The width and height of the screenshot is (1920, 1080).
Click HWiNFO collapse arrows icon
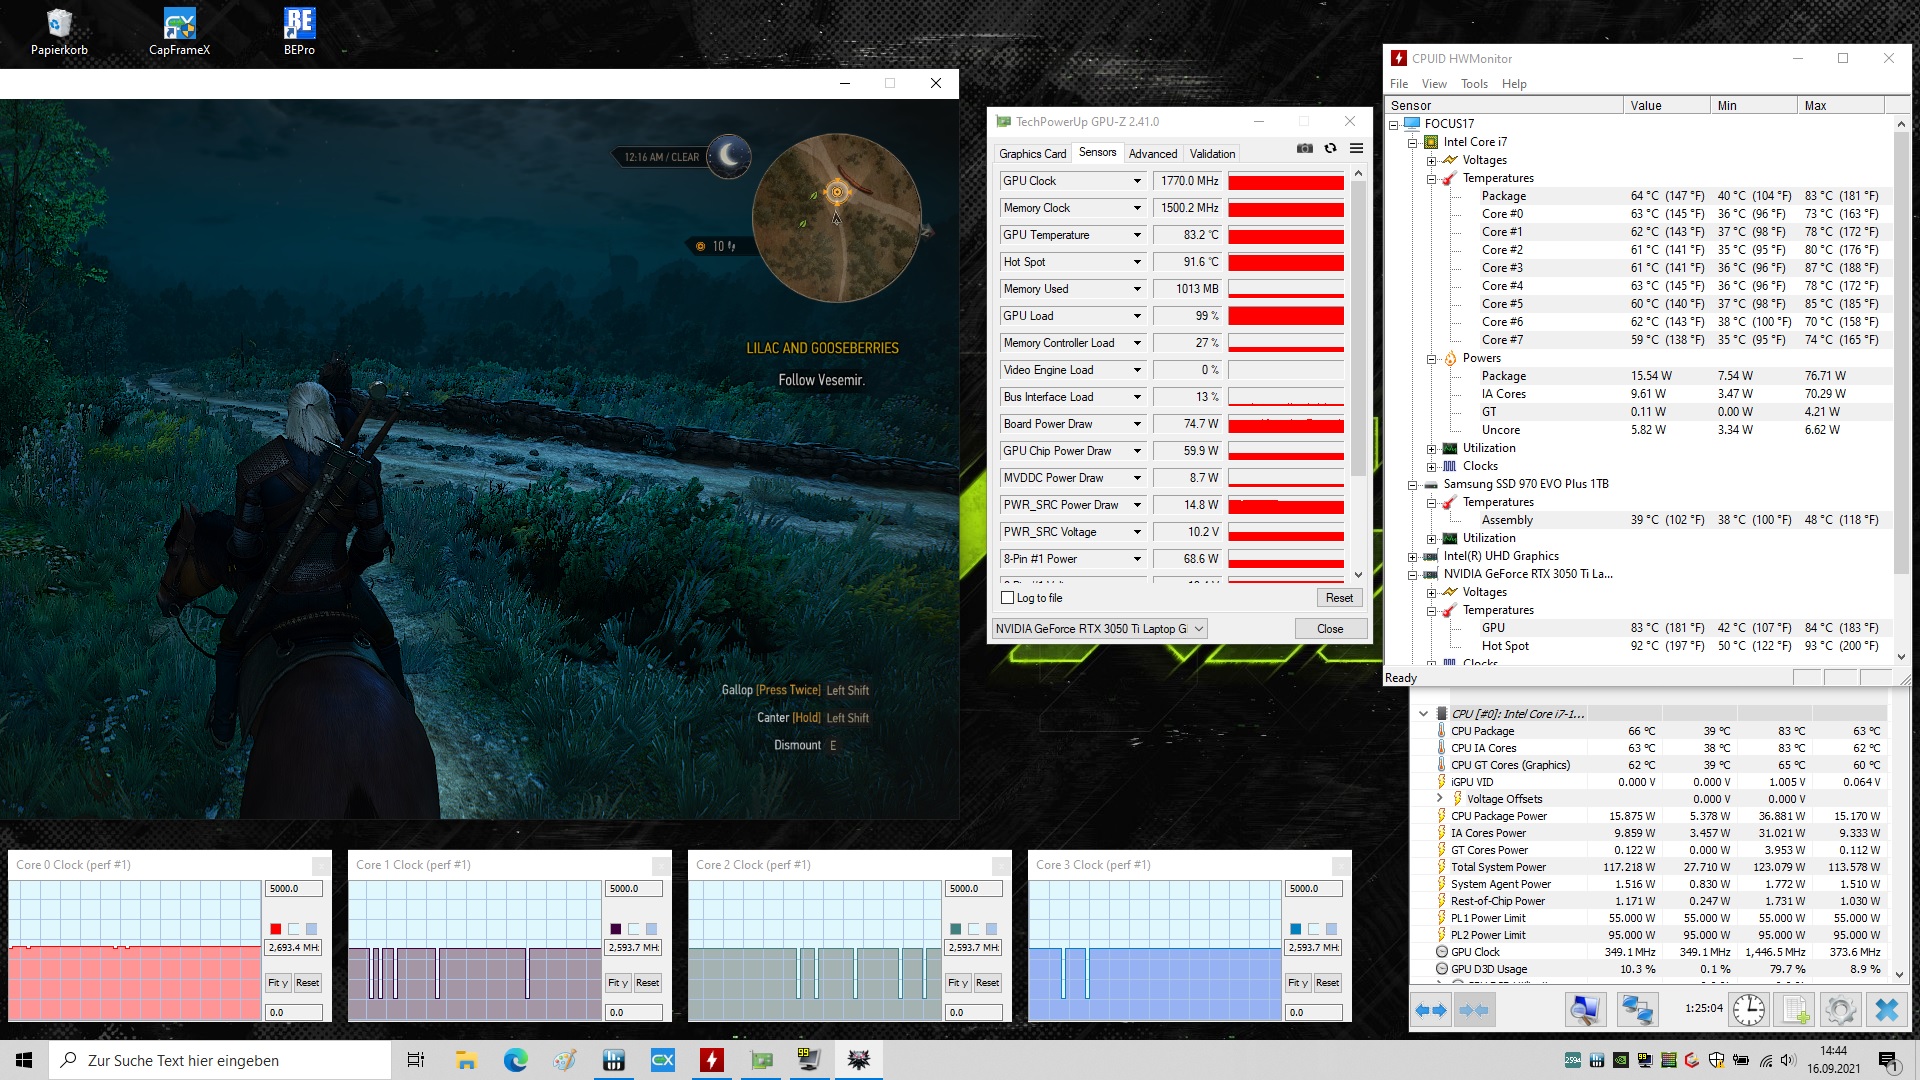pos(1474,1010)
